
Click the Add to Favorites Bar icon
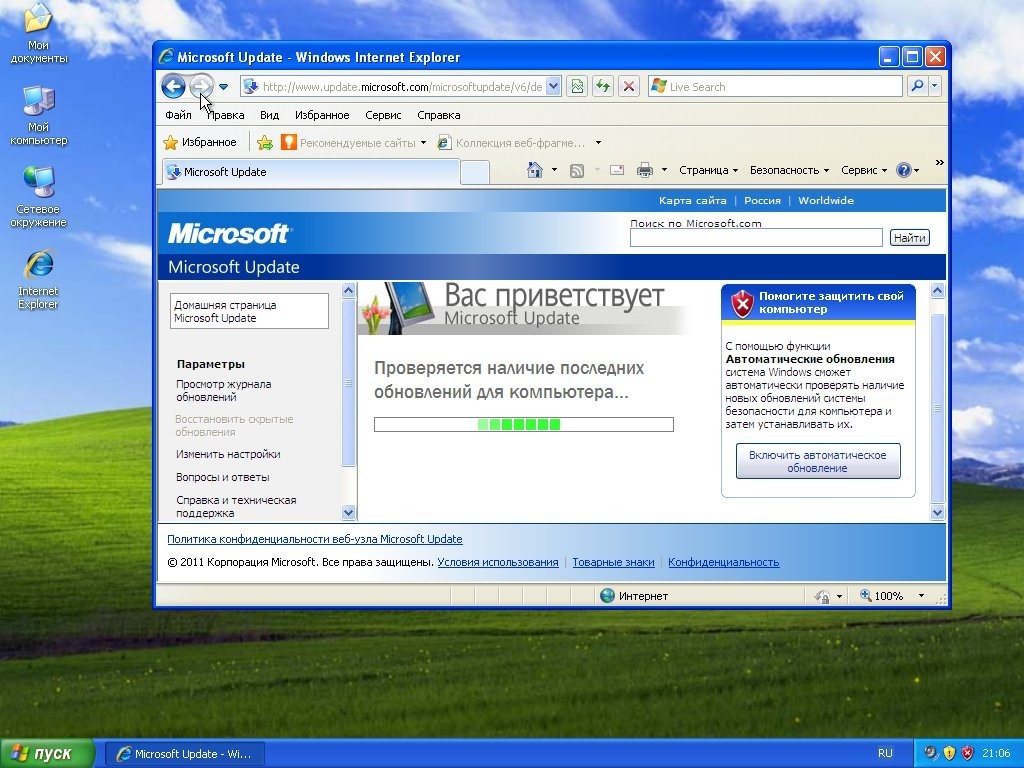tap(265, 142)
